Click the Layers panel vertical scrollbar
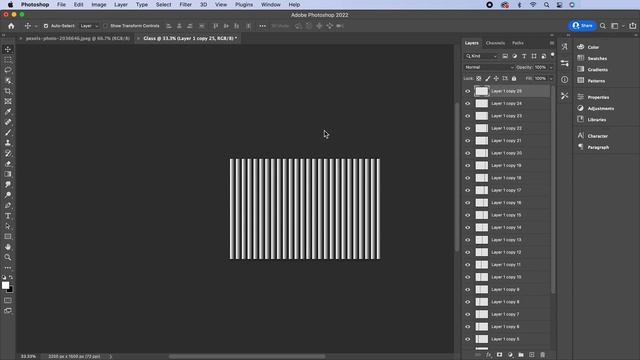This screenshot has height=360, width=640. point(553,190)
